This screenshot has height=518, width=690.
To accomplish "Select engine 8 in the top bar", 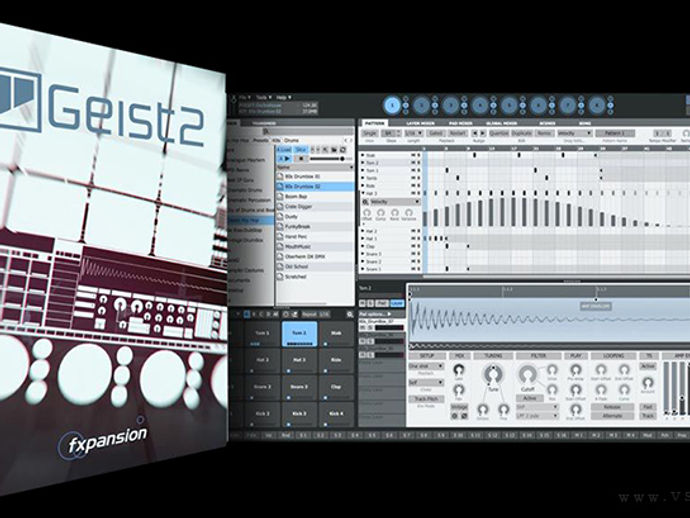I will click(597, 106).
